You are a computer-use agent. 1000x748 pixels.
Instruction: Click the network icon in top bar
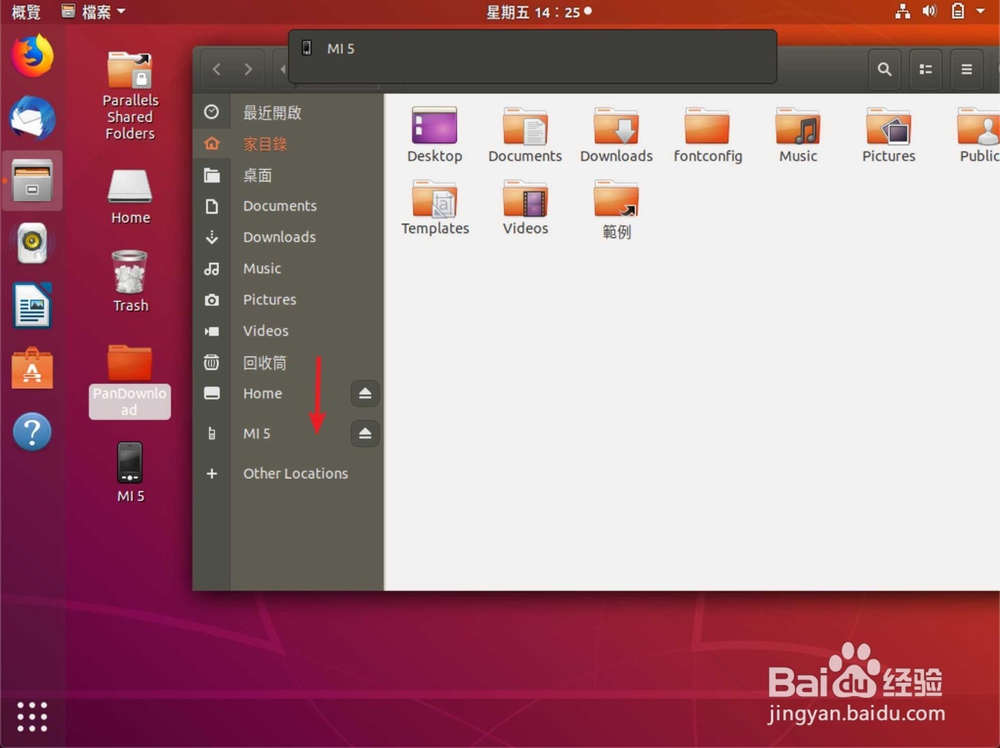click(902, 11)
